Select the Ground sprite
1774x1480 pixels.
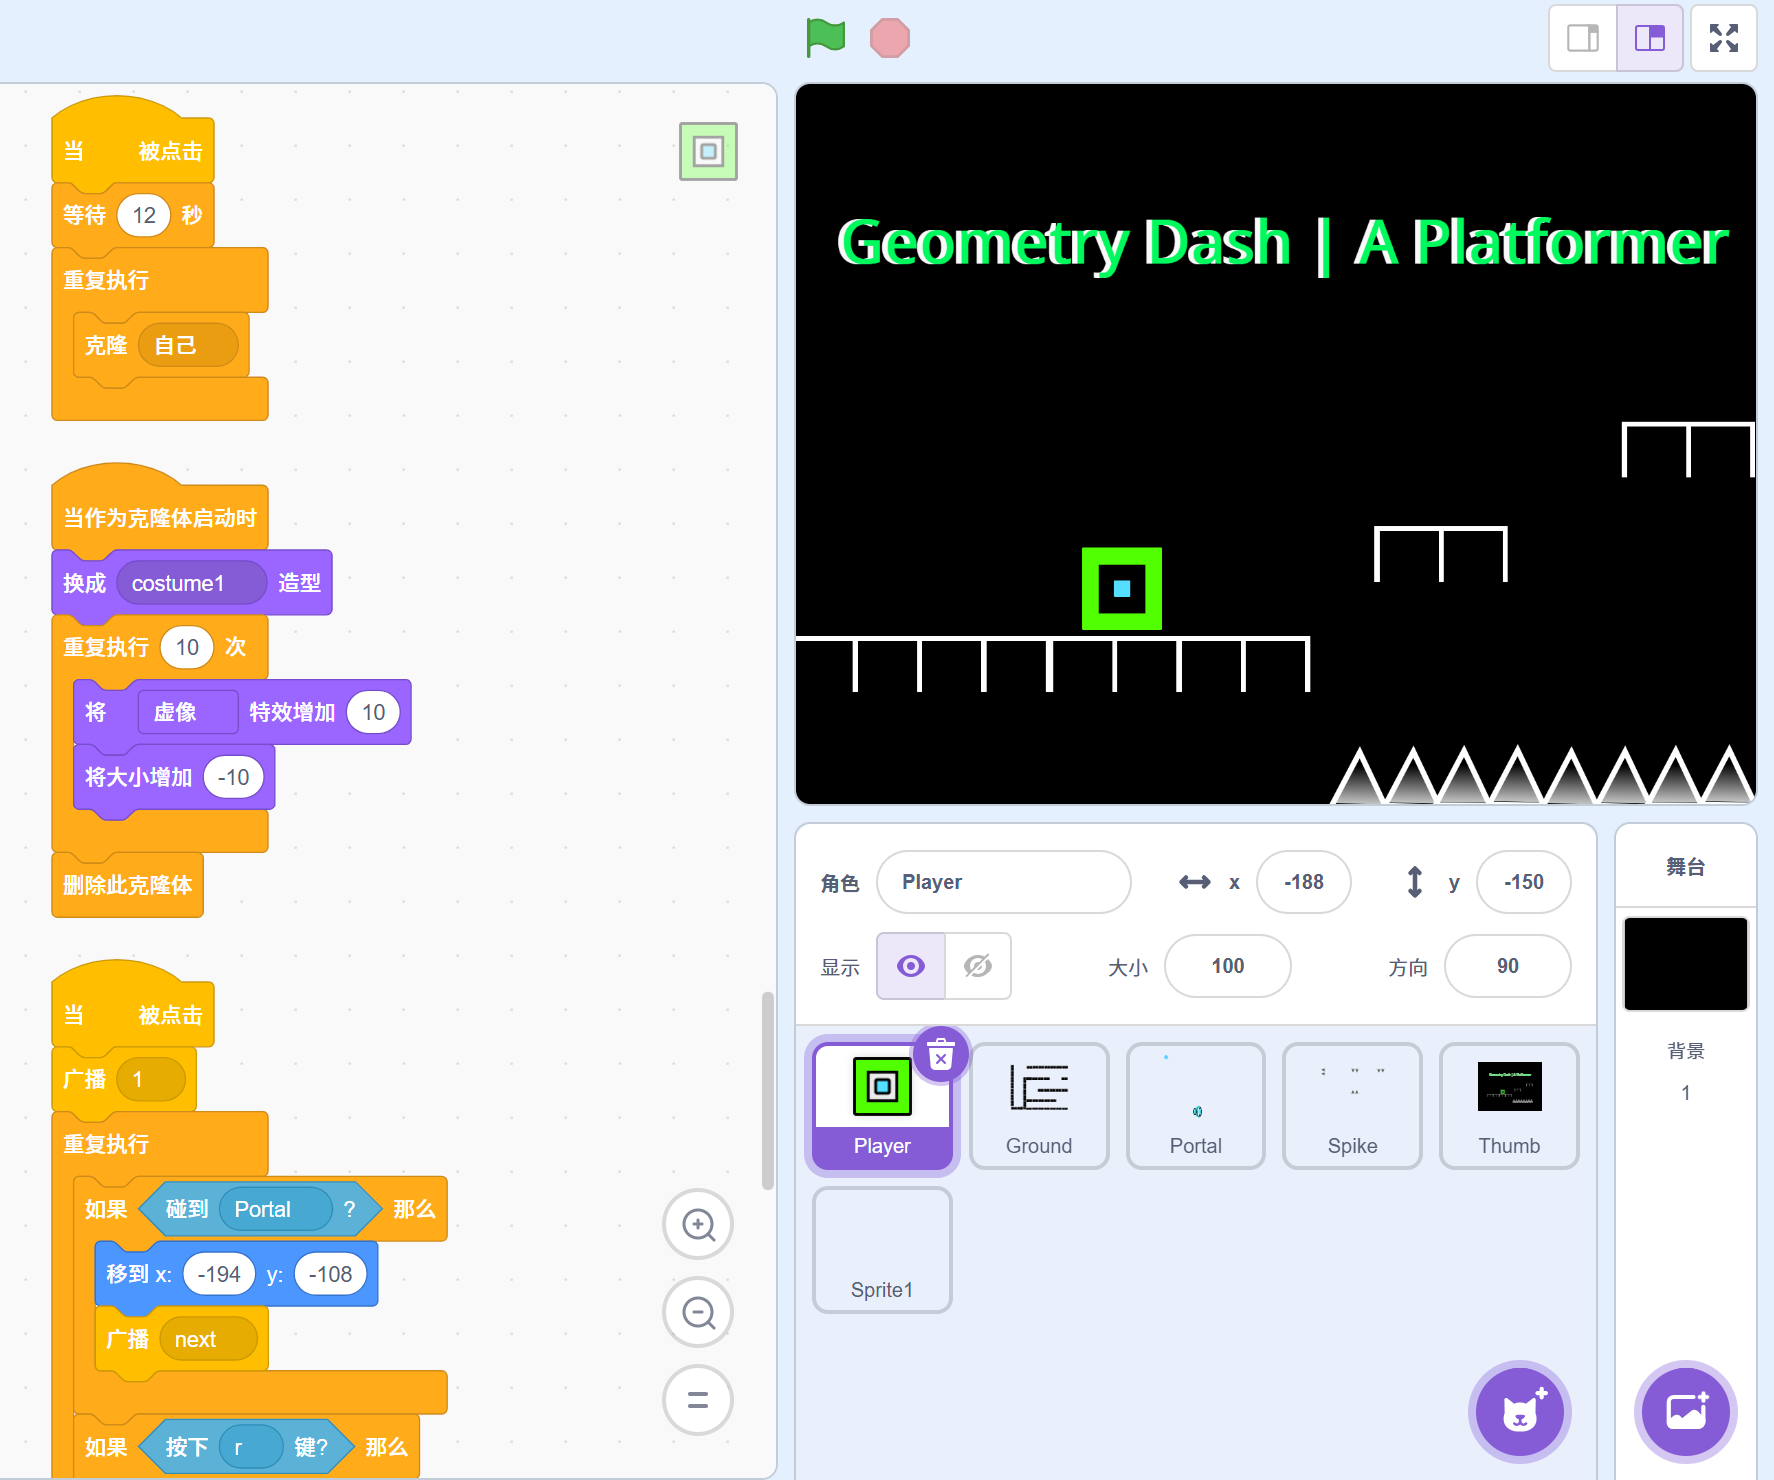tap(1038, 1105)
